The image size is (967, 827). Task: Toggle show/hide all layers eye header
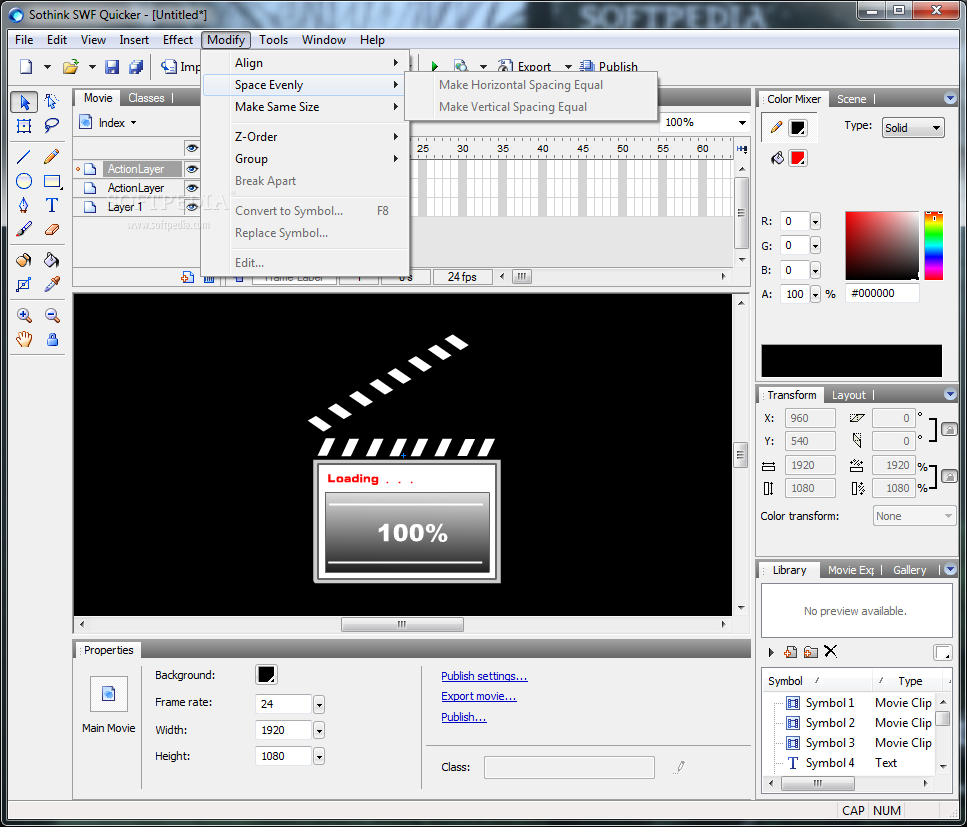[192, 148]
